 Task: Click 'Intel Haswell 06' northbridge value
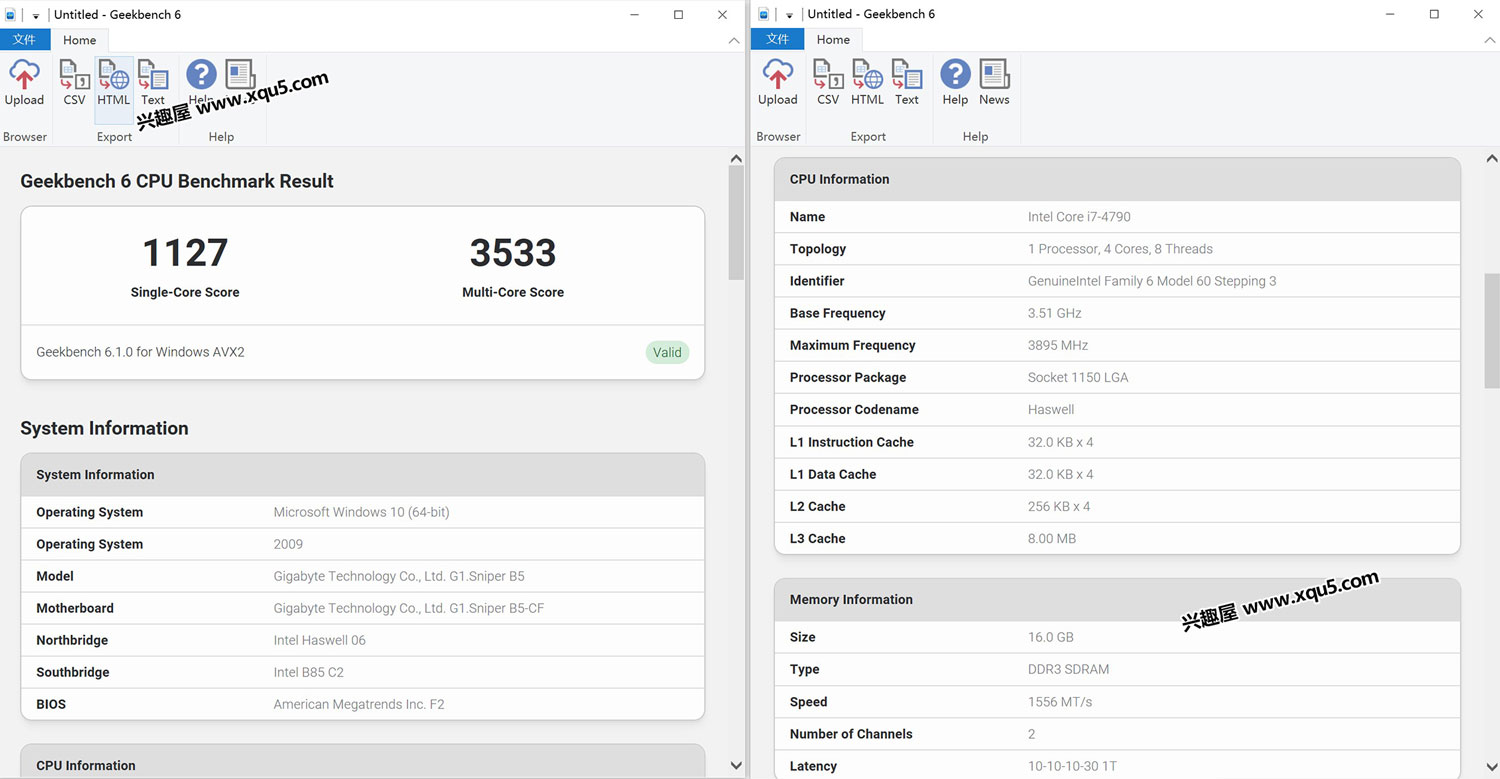[x=320, y=640]
